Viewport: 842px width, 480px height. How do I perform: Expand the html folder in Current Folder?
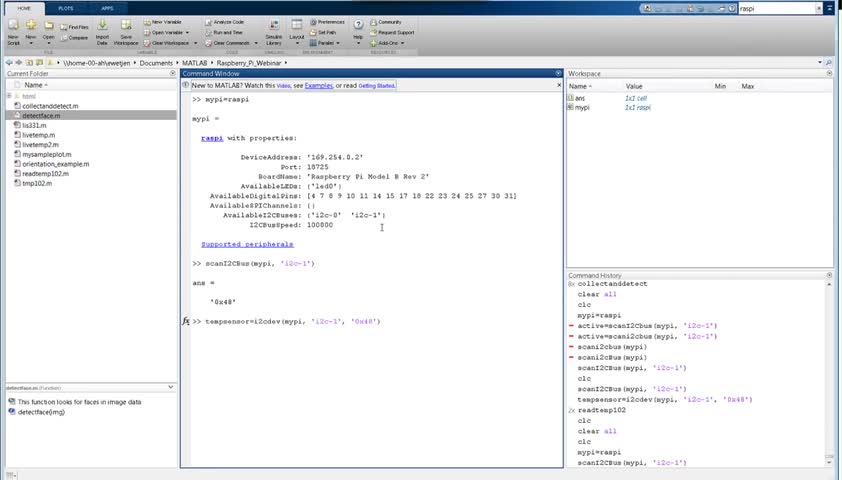pyautogui.click(x=11, y=96)
